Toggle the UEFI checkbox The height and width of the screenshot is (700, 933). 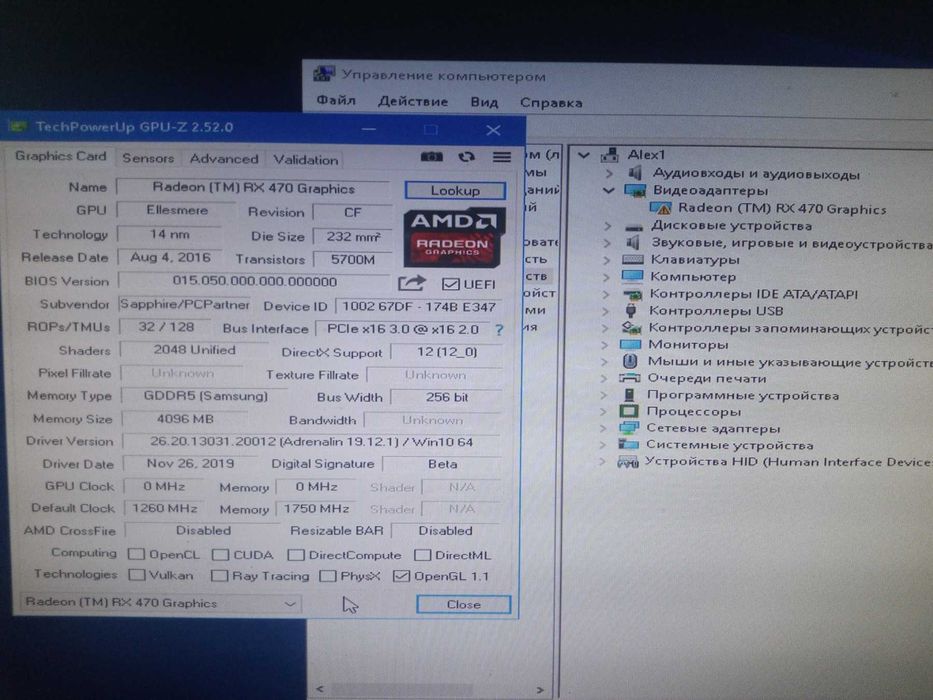[x=450, y=284]
